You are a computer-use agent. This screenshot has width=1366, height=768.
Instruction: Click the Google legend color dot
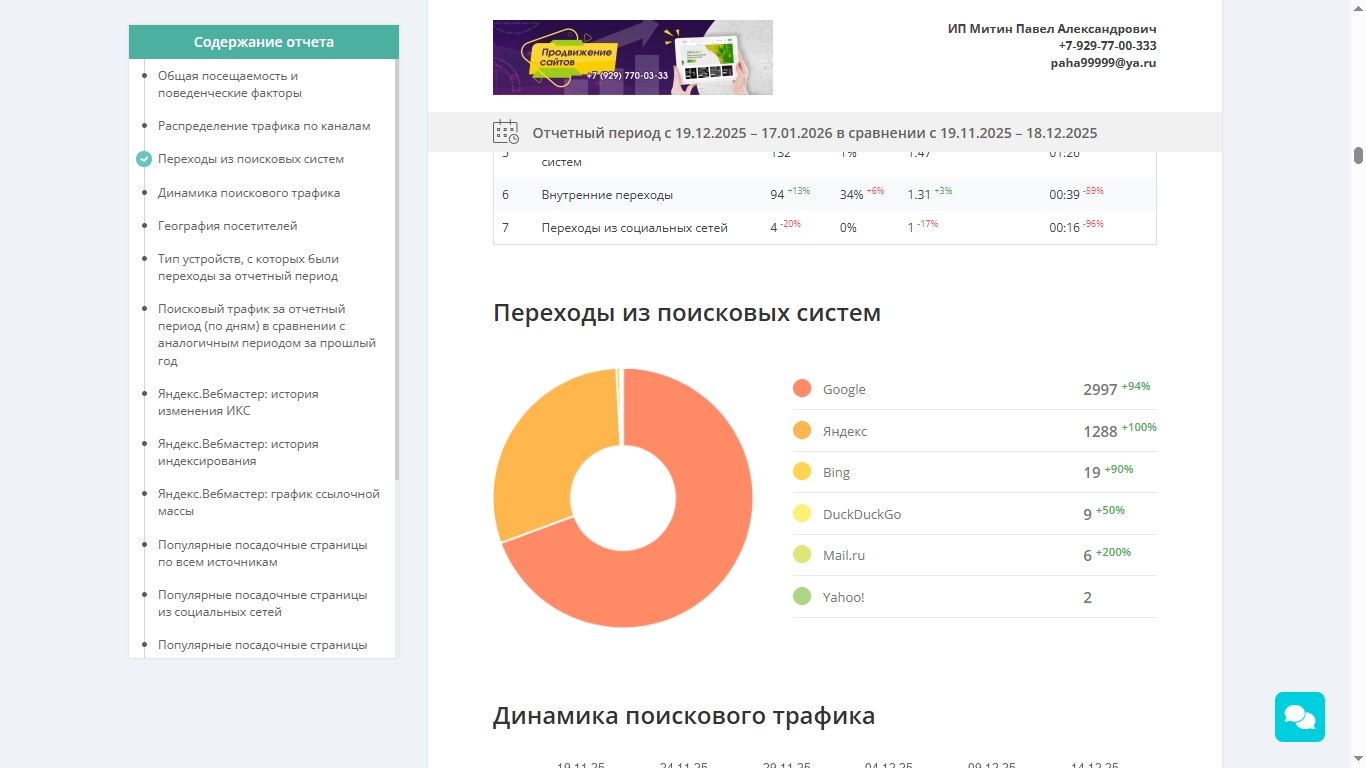(x=802, y=389)
